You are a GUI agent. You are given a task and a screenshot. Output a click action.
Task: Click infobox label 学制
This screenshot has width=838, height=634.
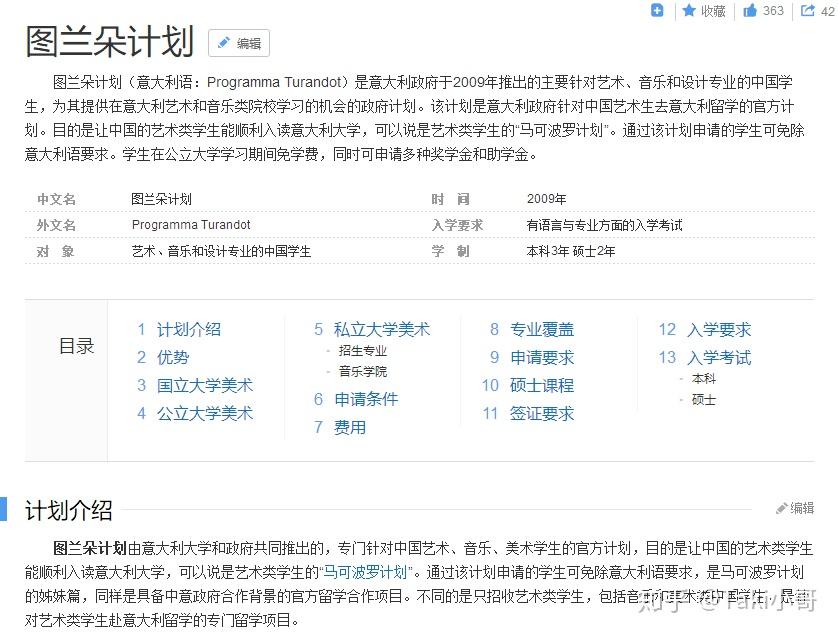tap(451, 251)
